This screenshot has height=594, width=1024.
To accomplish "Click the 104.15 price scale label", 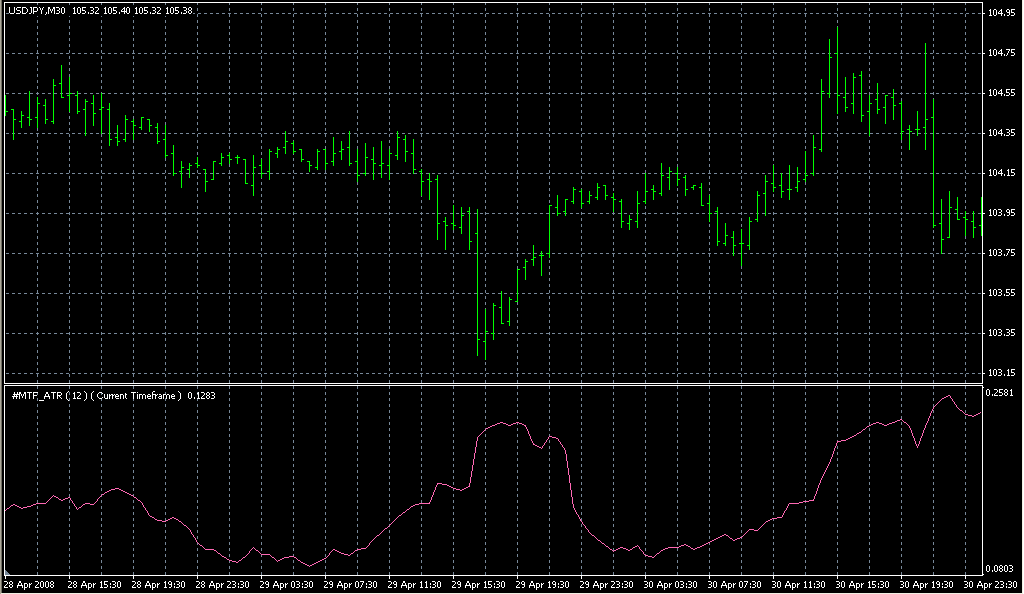I will pos(1001,173).
